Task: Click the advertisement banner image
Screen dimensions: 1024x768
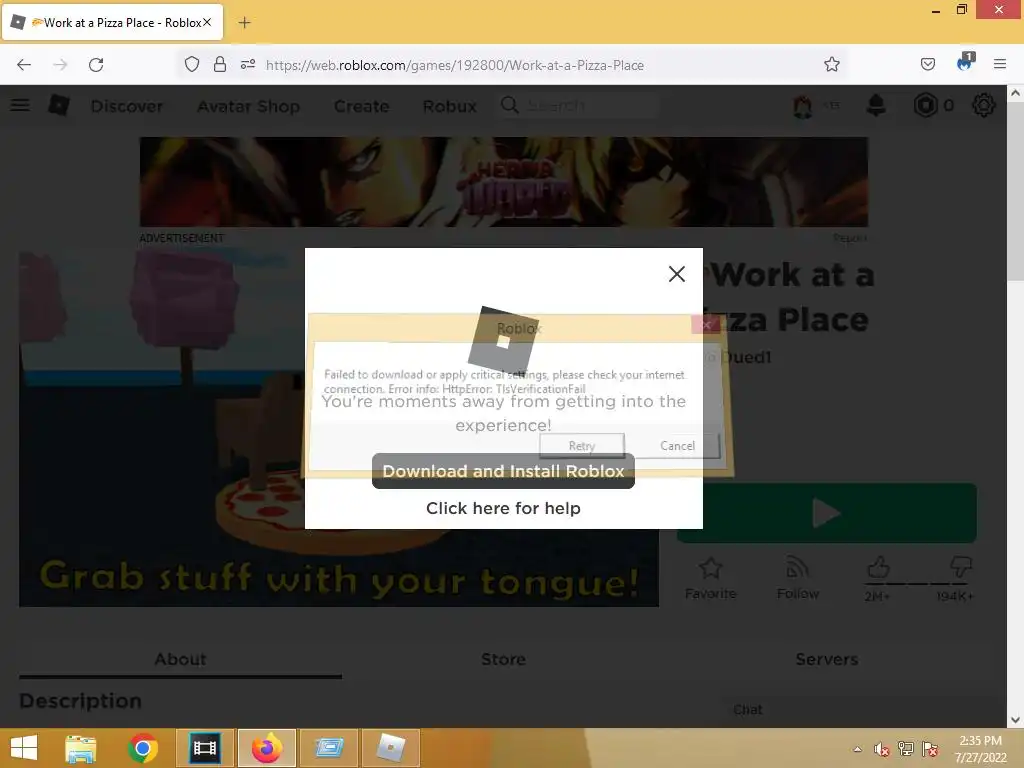Action: 504,182
